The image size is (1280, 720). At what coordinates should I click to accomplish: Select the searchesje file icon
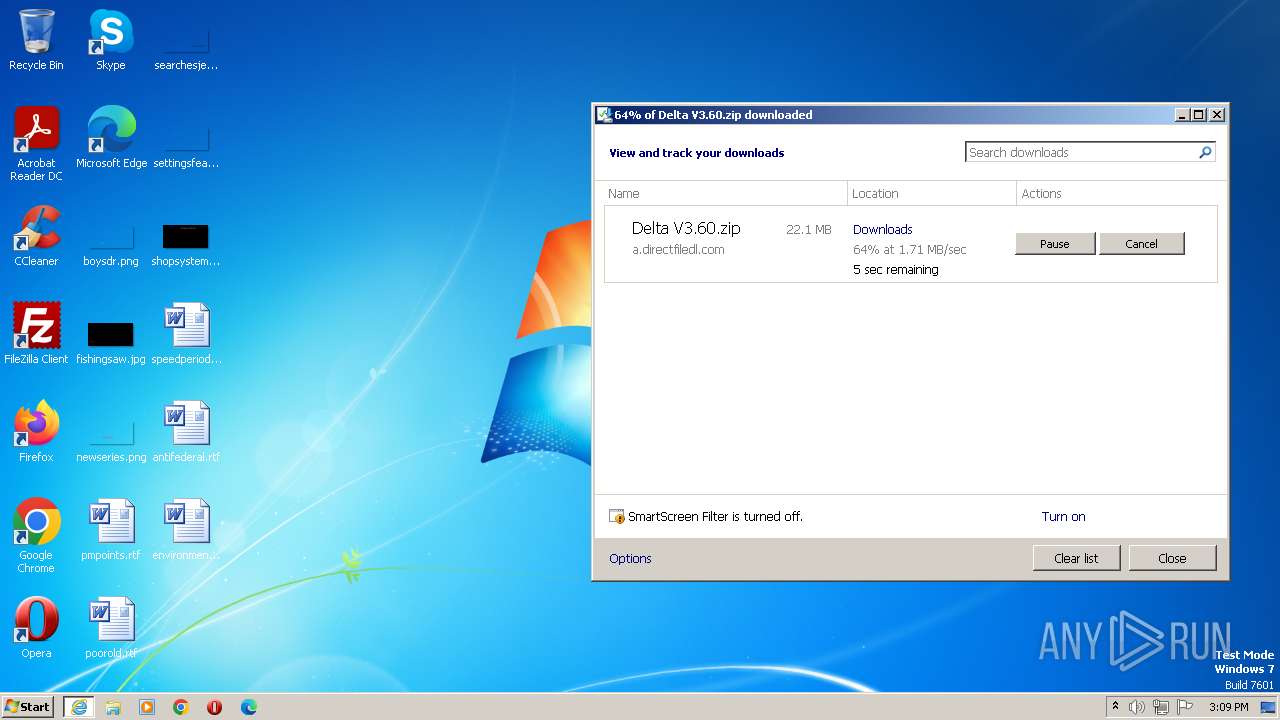(x=186, y=47)
